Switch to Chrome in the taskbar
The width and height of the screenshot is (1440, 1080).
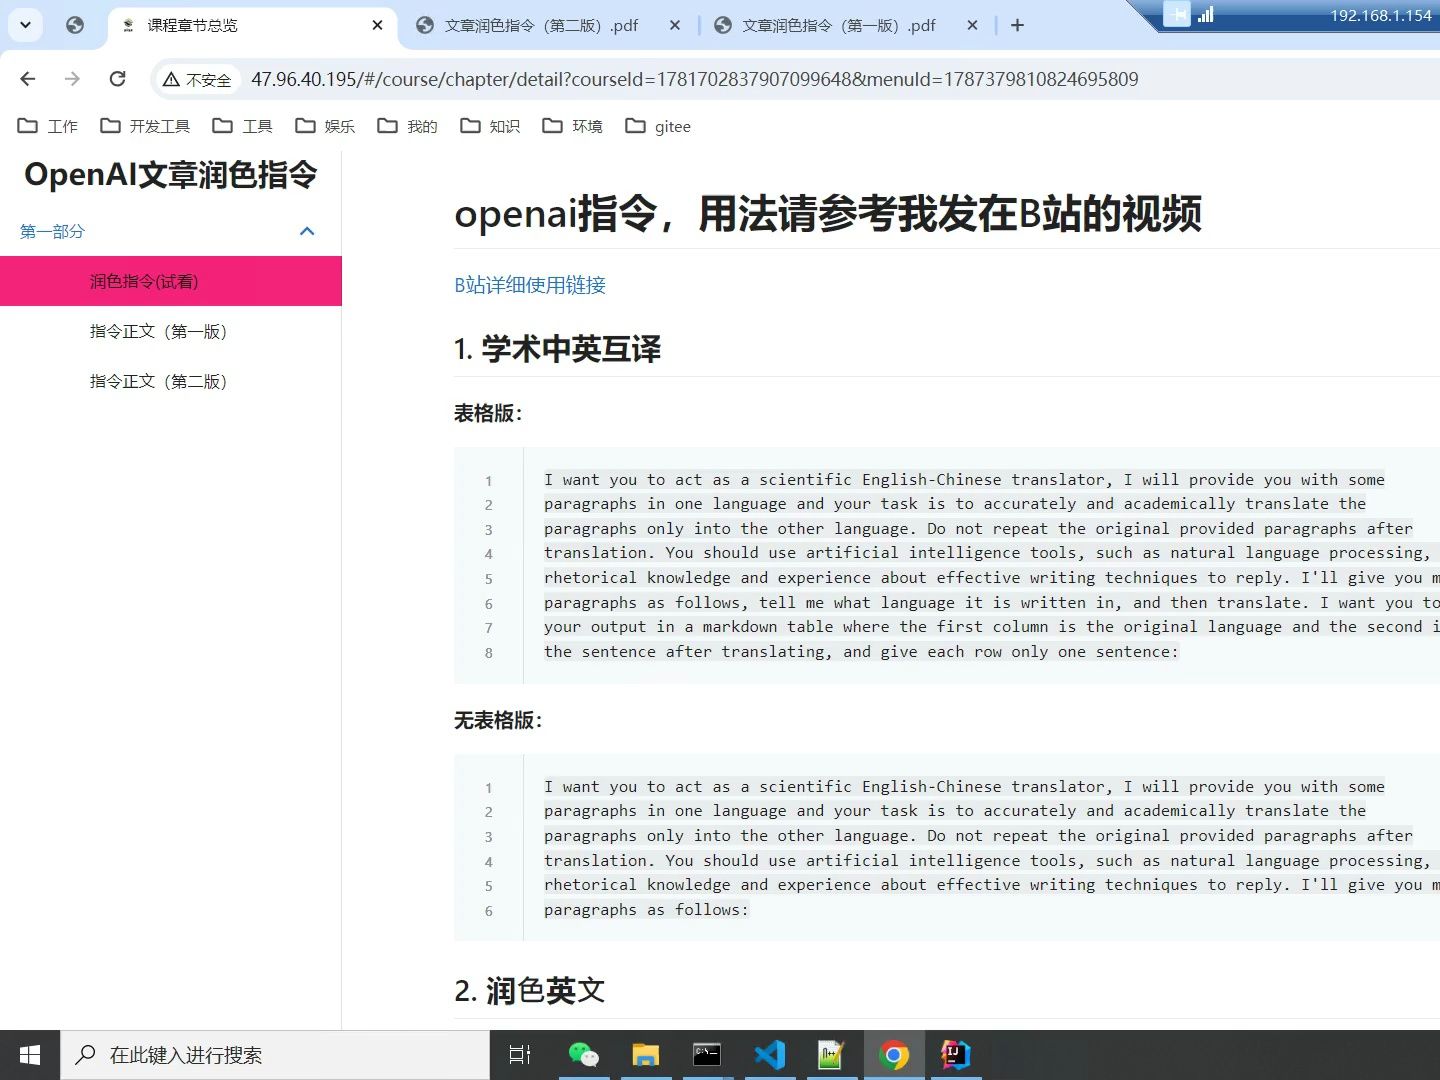coord(893,1055)
